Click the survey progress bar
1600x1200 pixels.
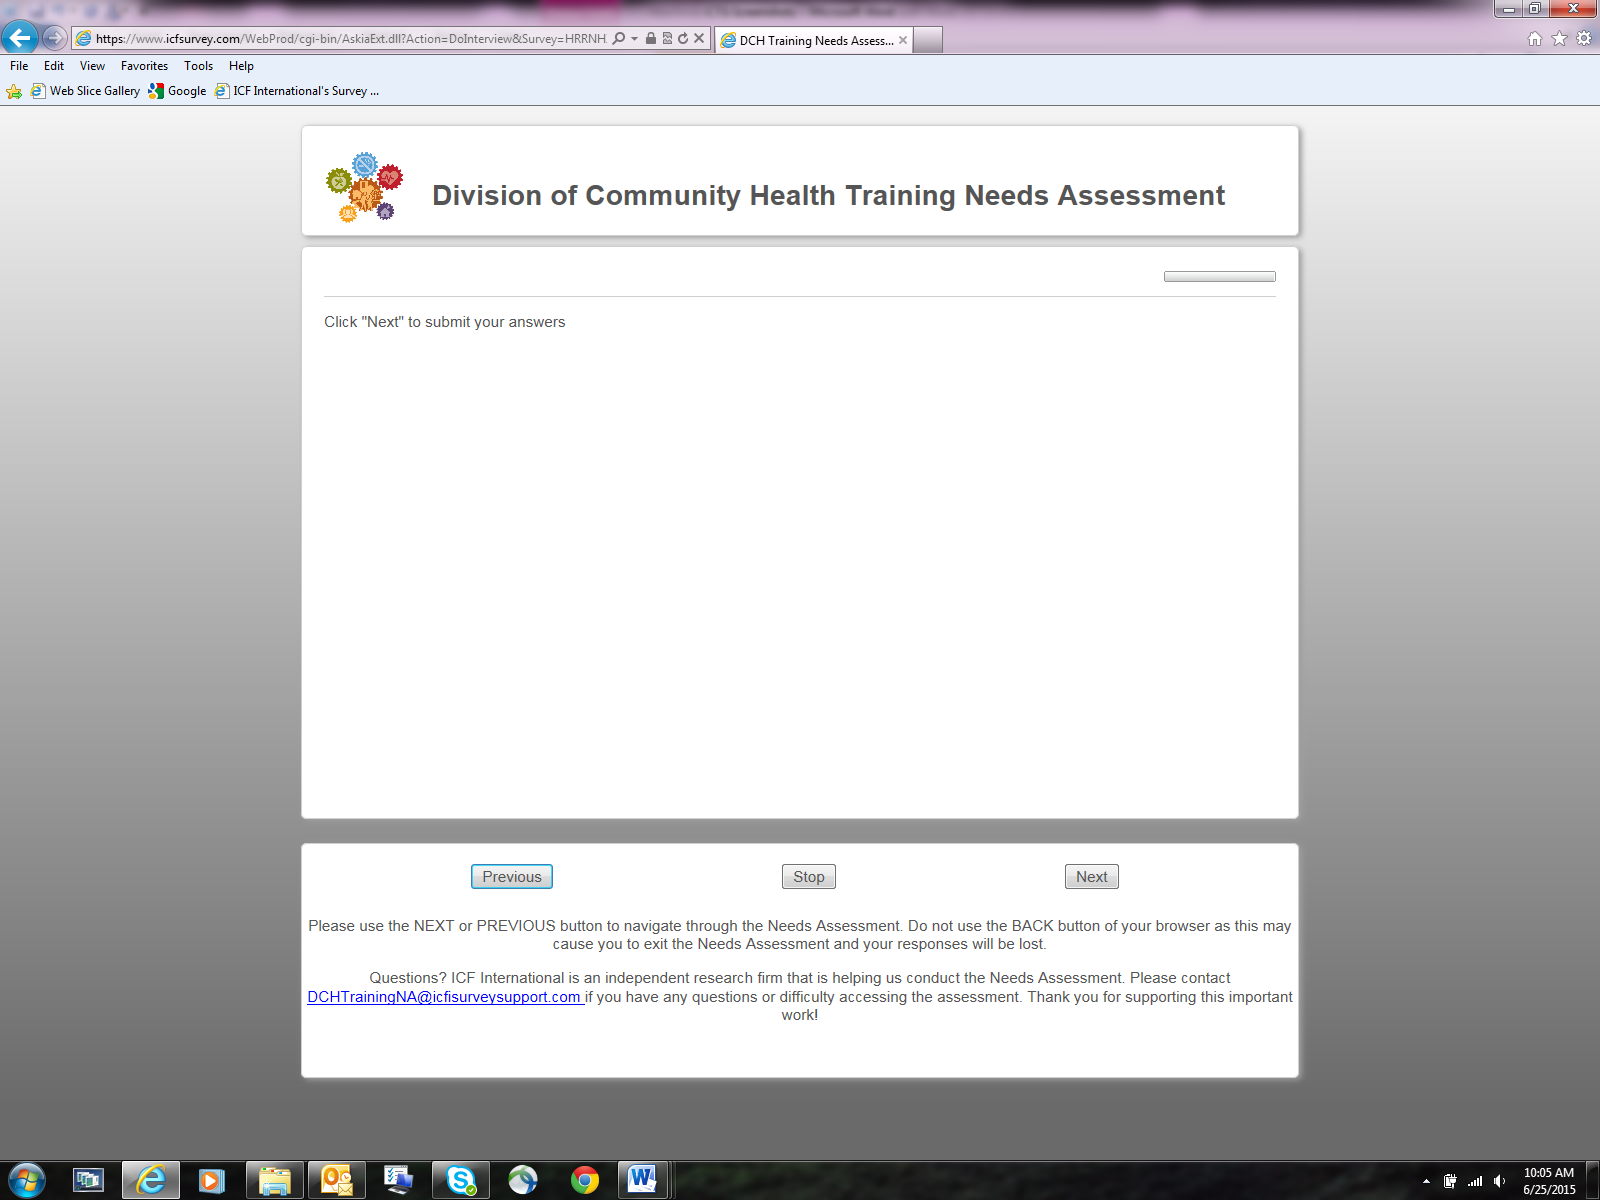click(x=1220, y=277)
